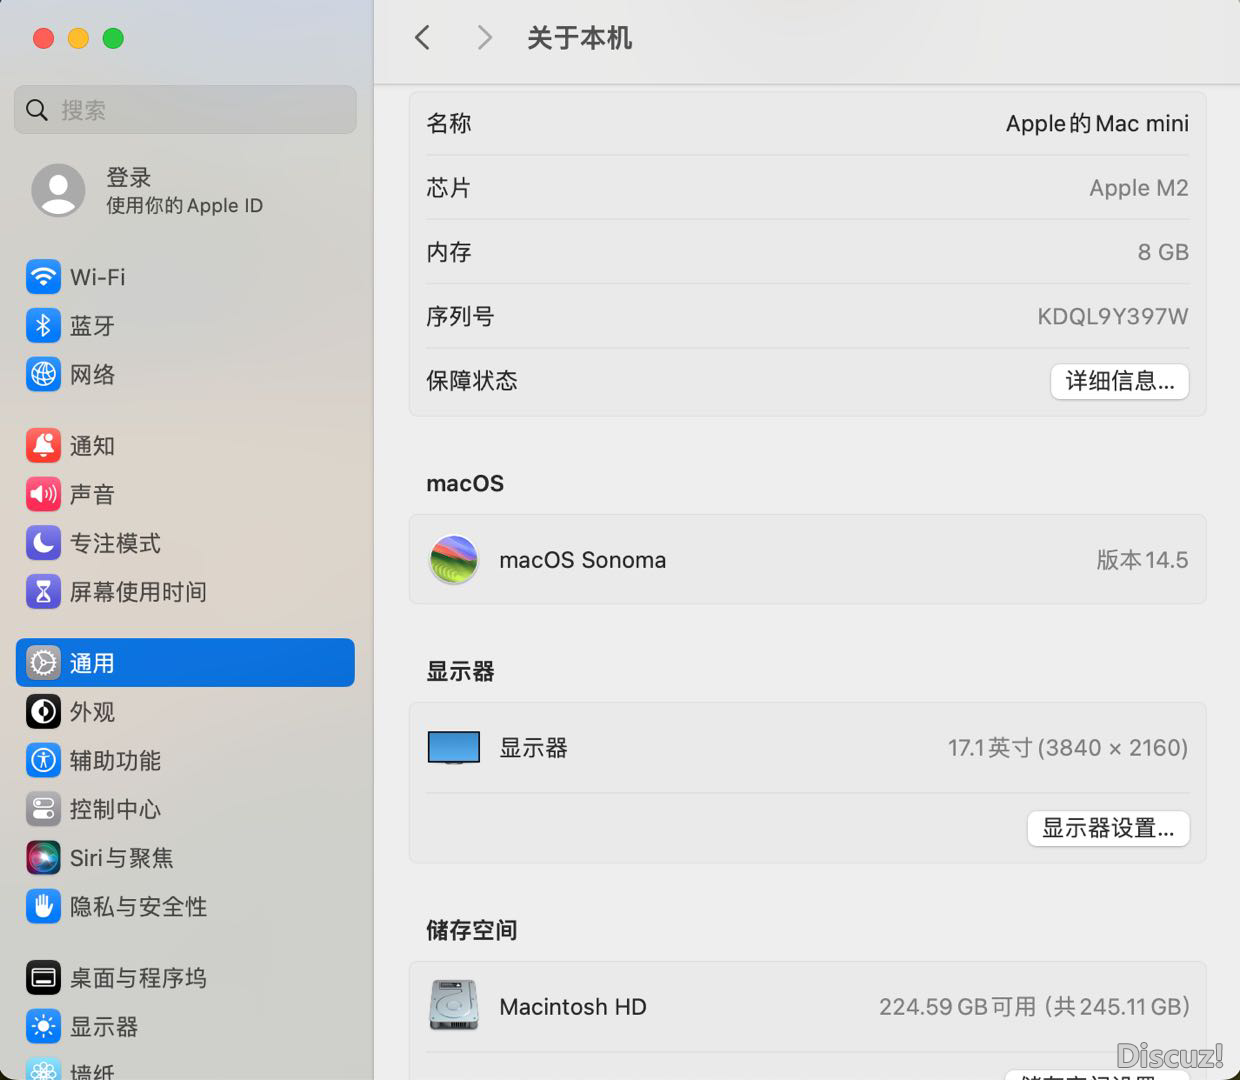Go forward with the right chevron
The image size is (1240, 1080).
coord(485,38)
